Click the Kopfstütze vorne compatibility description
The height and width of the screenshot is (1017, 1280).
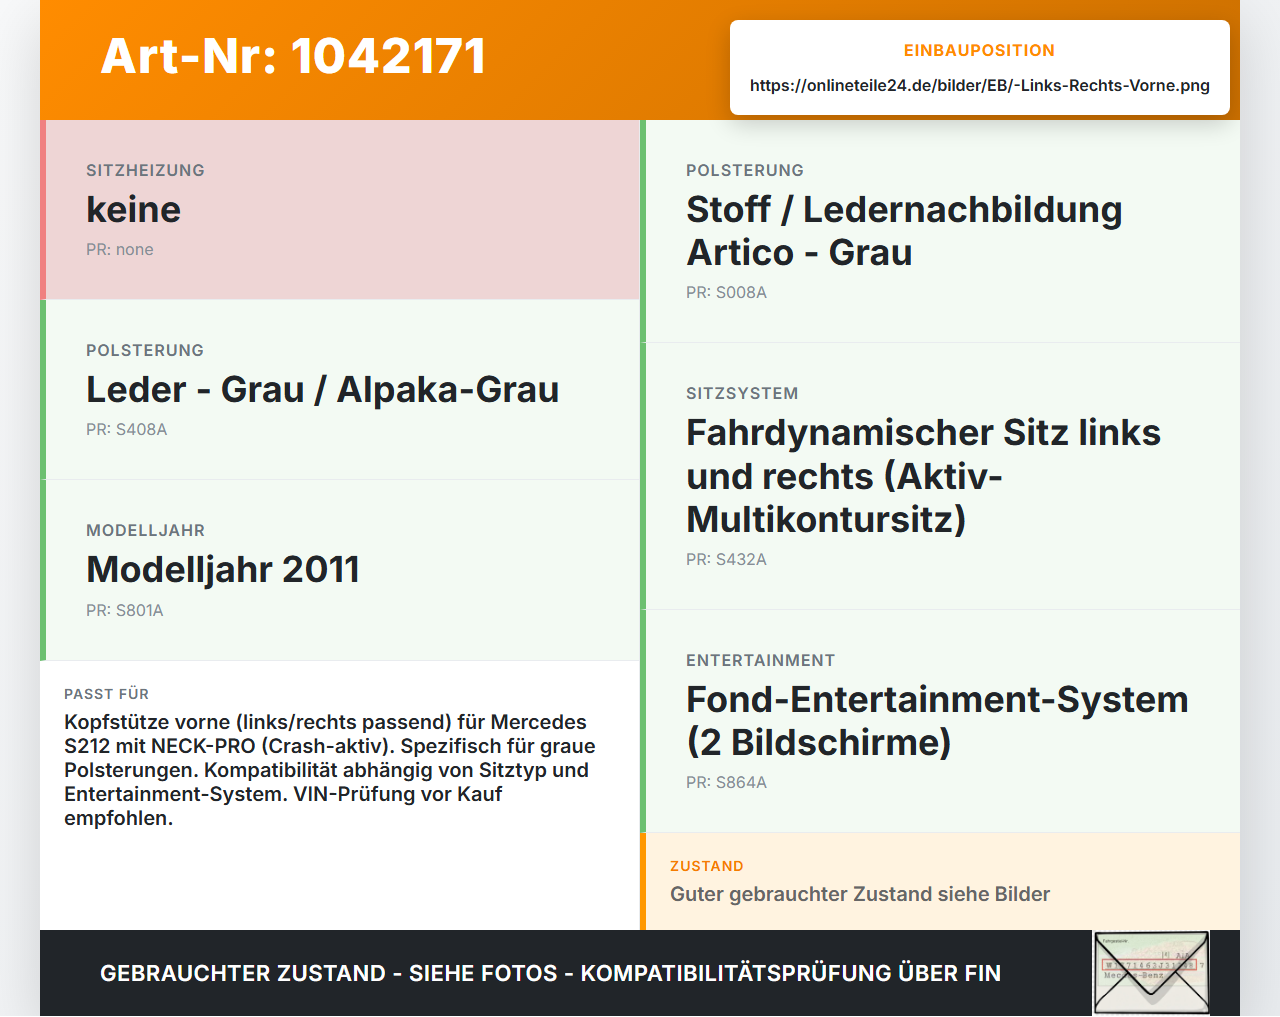coord(330,770)
